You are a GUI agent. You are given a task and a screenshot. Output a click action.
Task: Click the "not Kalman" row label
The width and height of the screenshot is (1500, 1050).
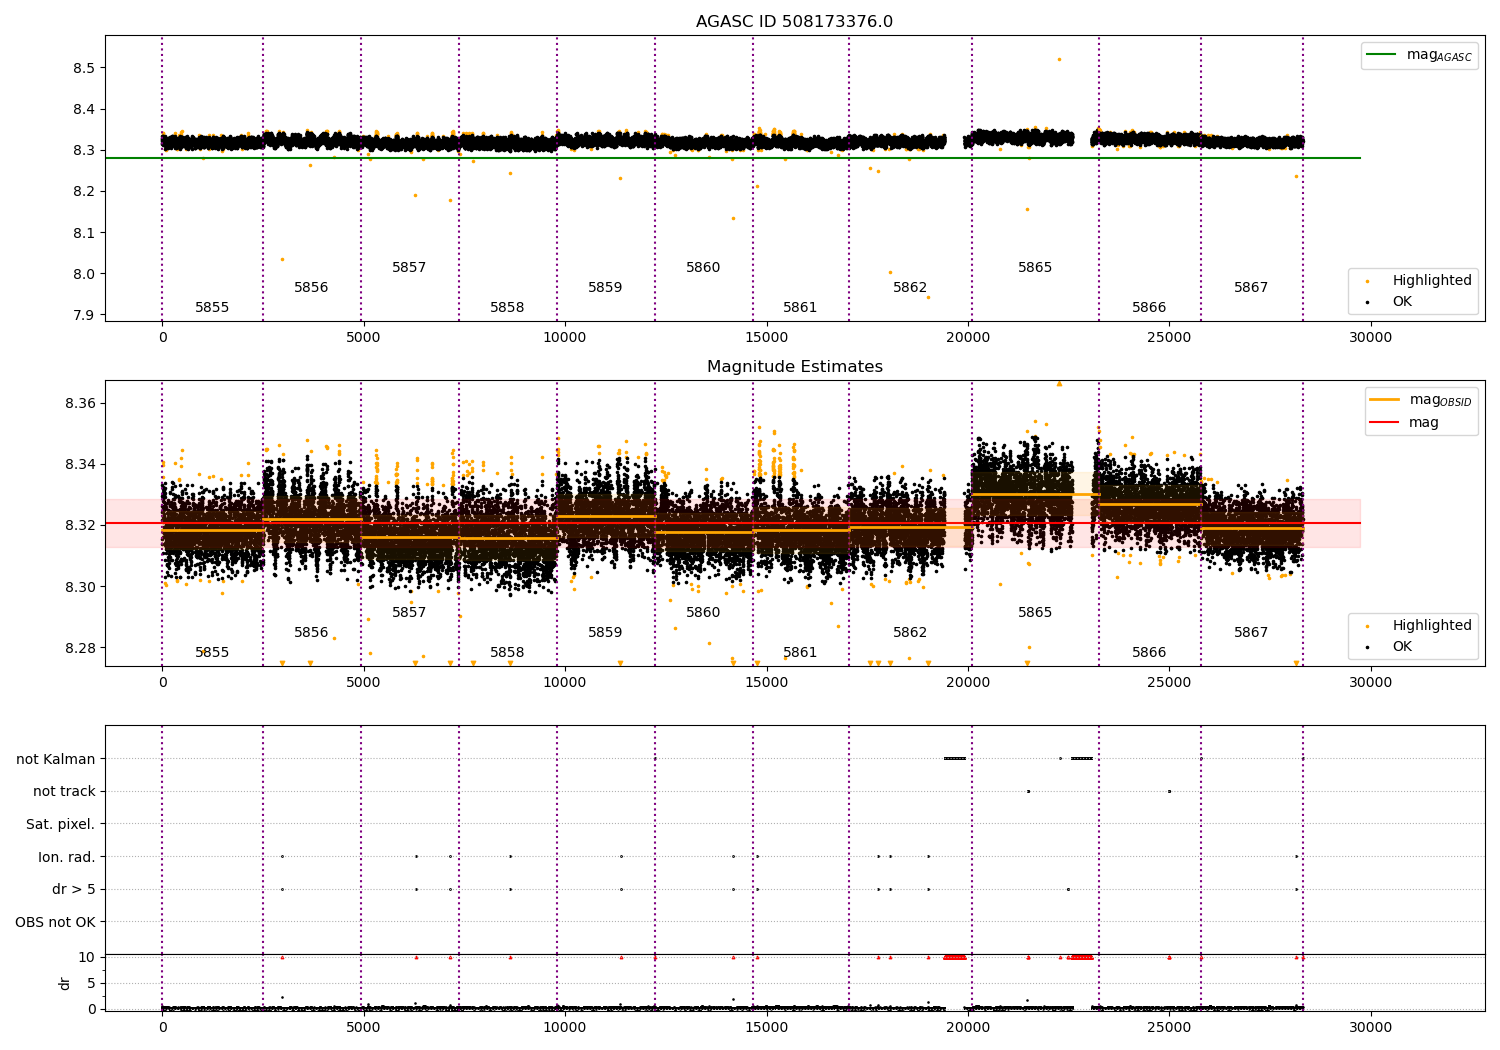[56, 759]
